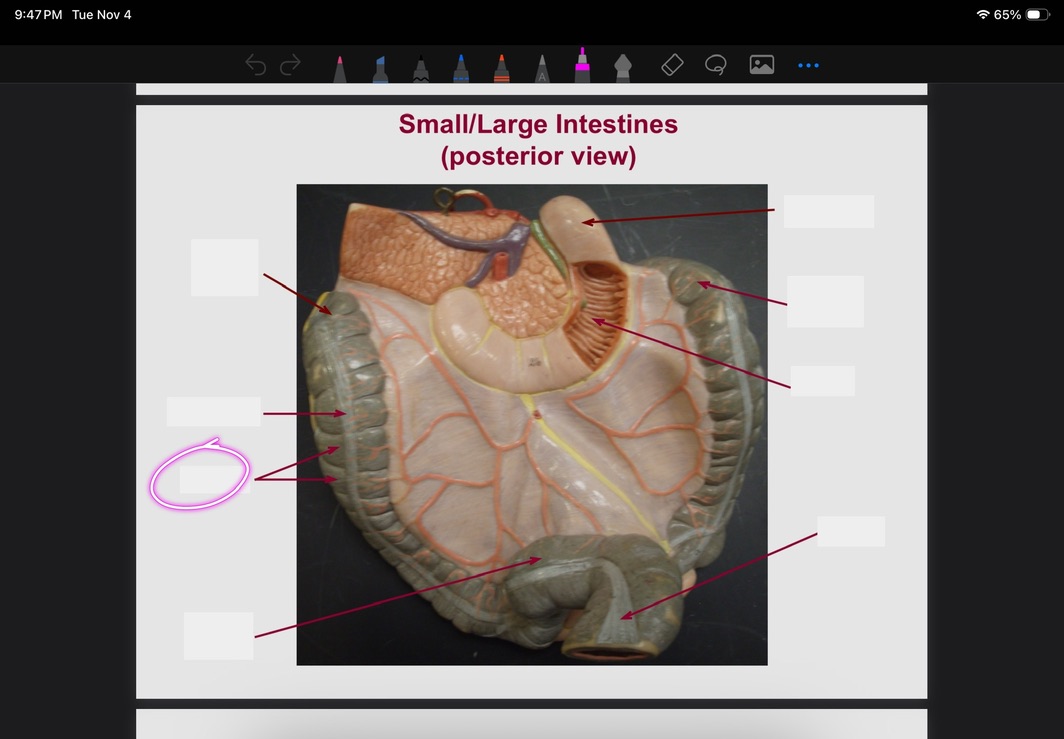Select the pink-tipped pen tool
Viewport: 1064px width, 739px height.
(x=340, y=68)
